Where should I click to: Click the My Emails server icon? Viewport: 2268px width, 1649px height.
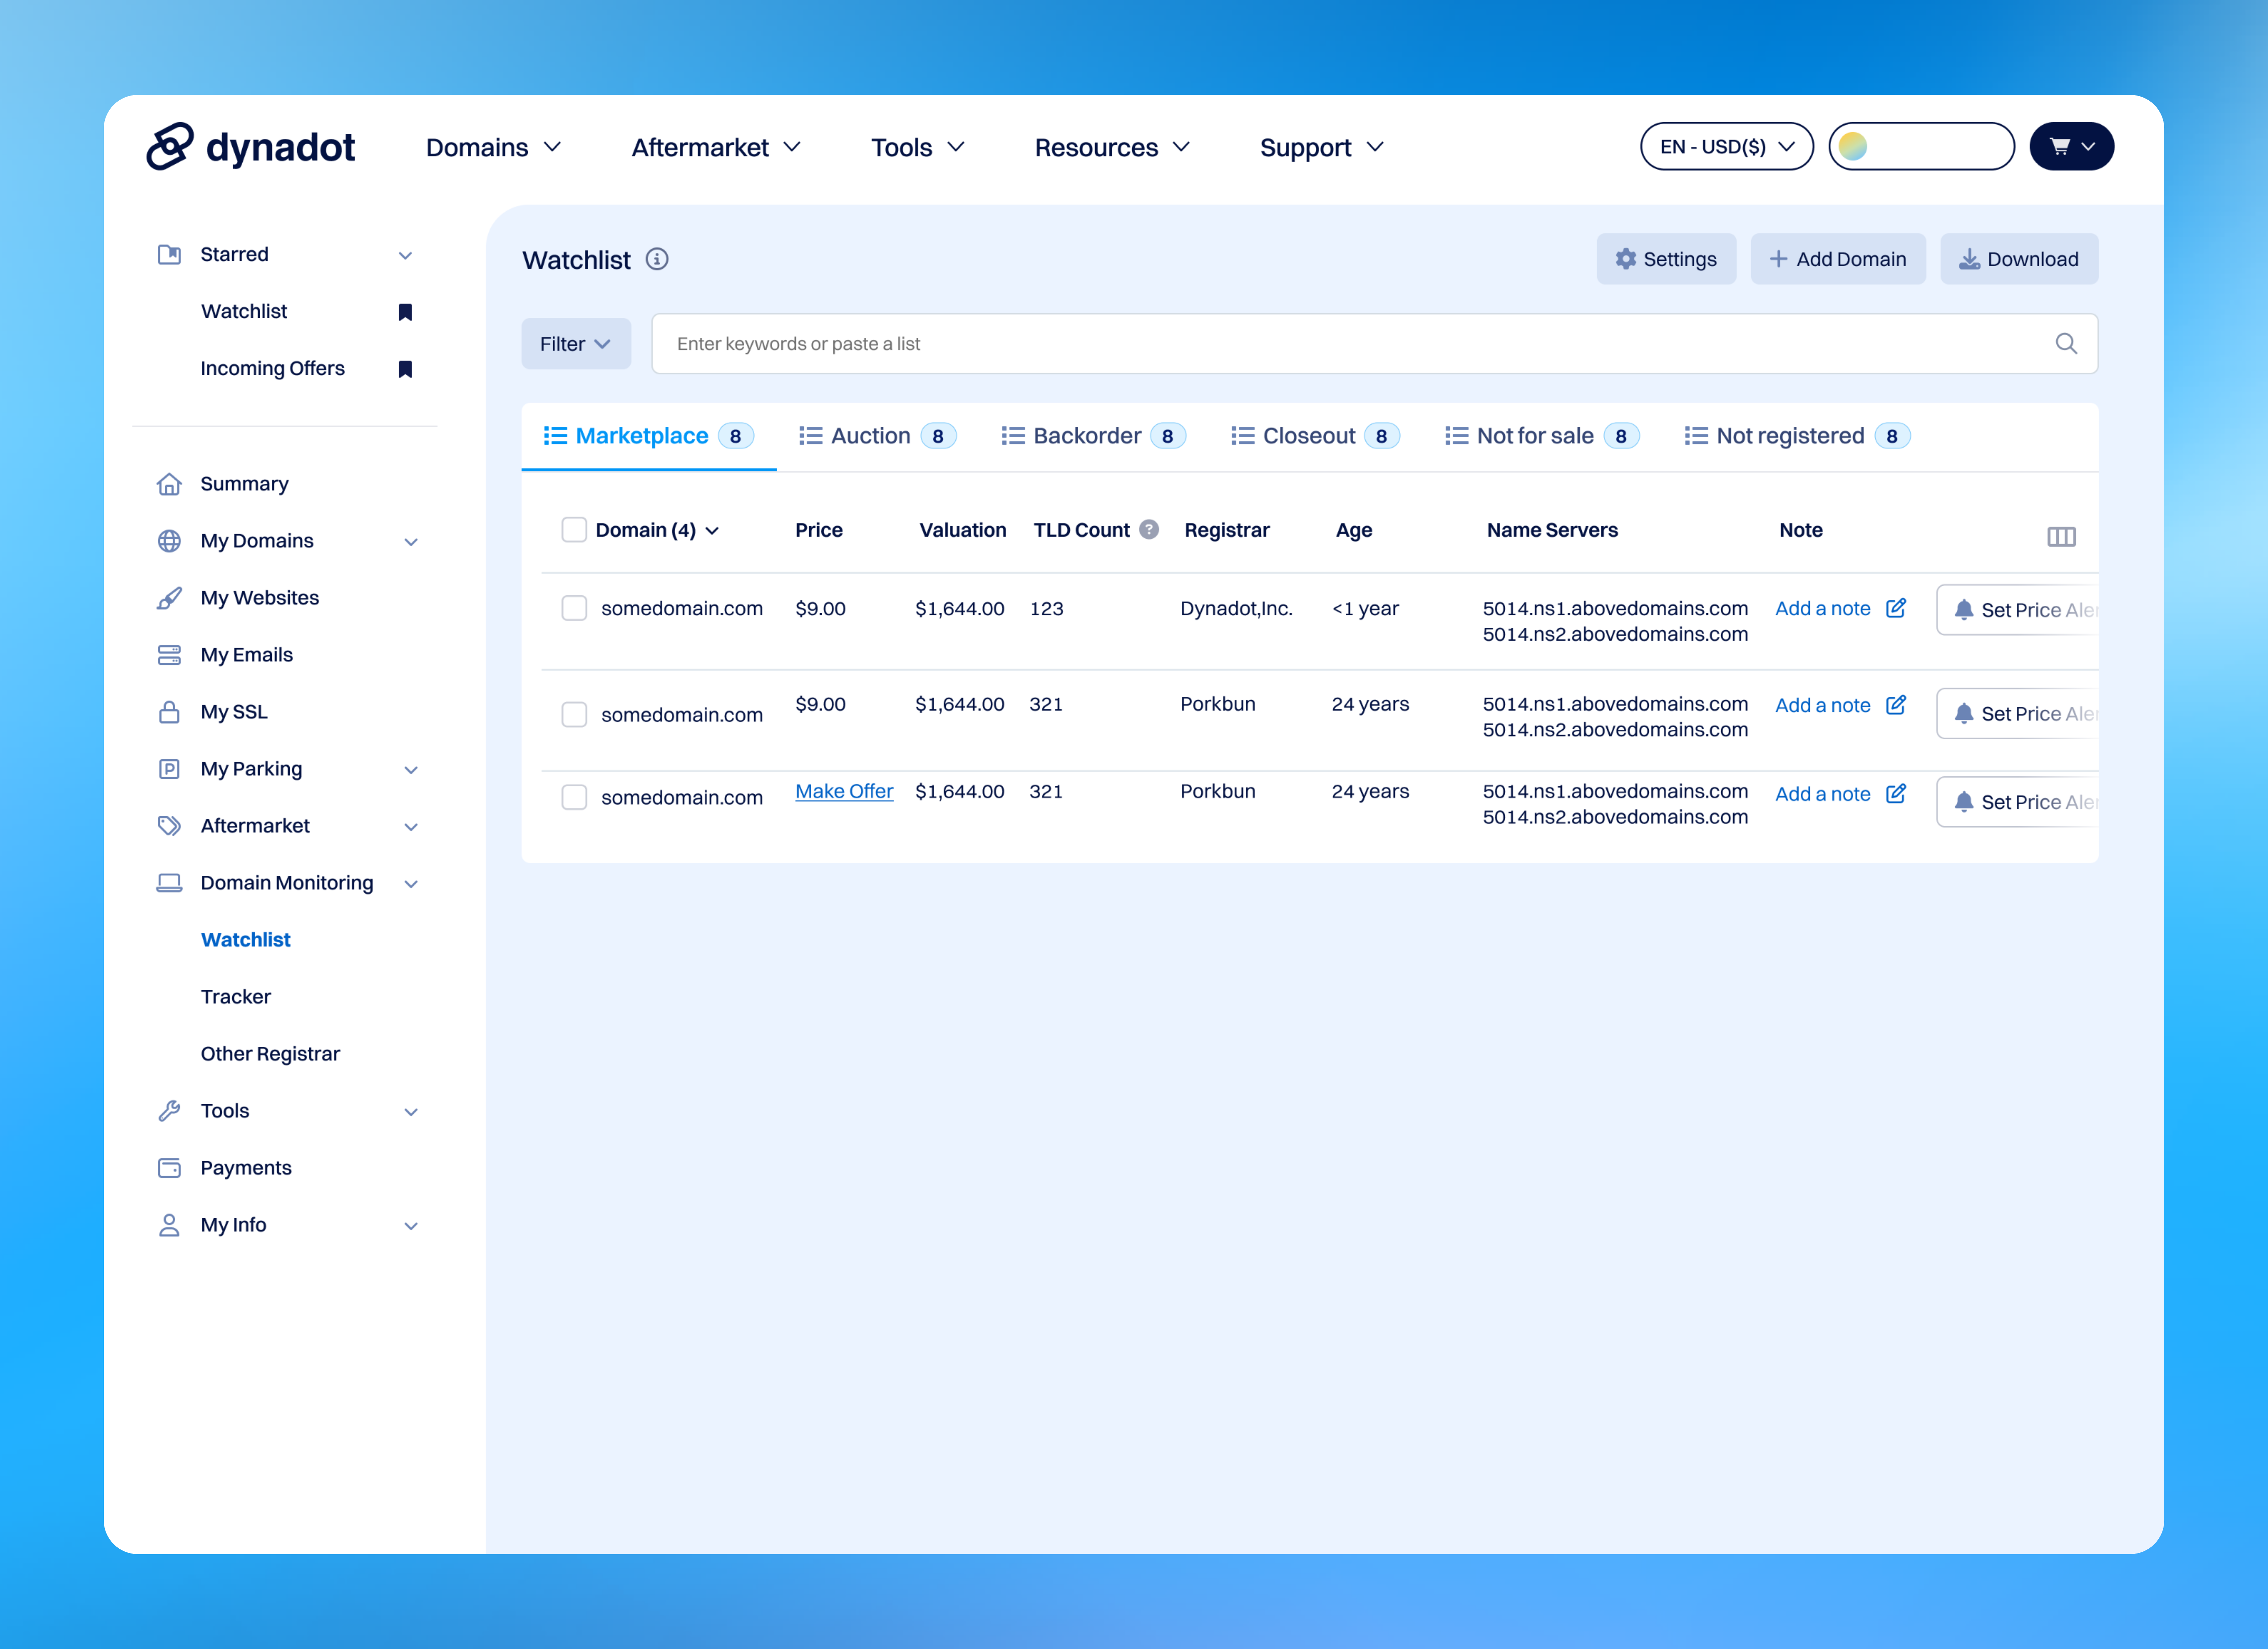(169, 655)
